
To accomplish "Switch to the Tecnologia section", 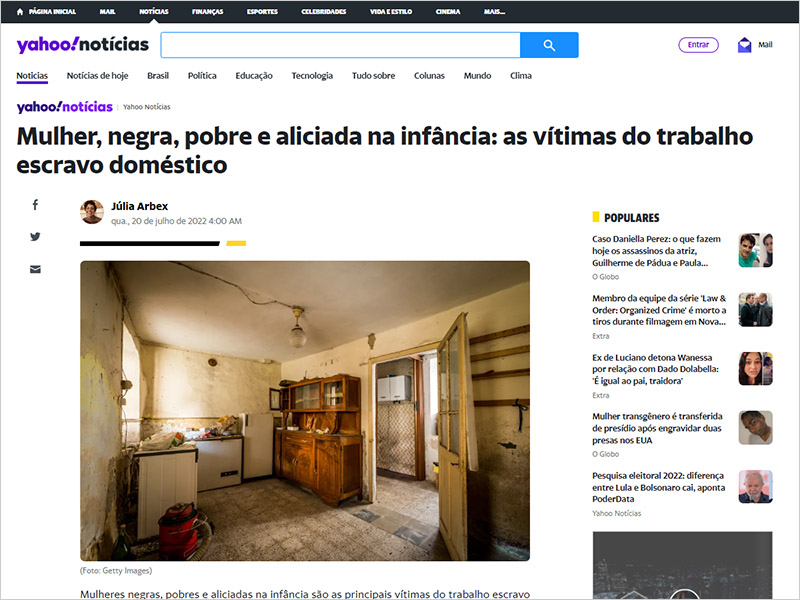I will click(312, 76).
